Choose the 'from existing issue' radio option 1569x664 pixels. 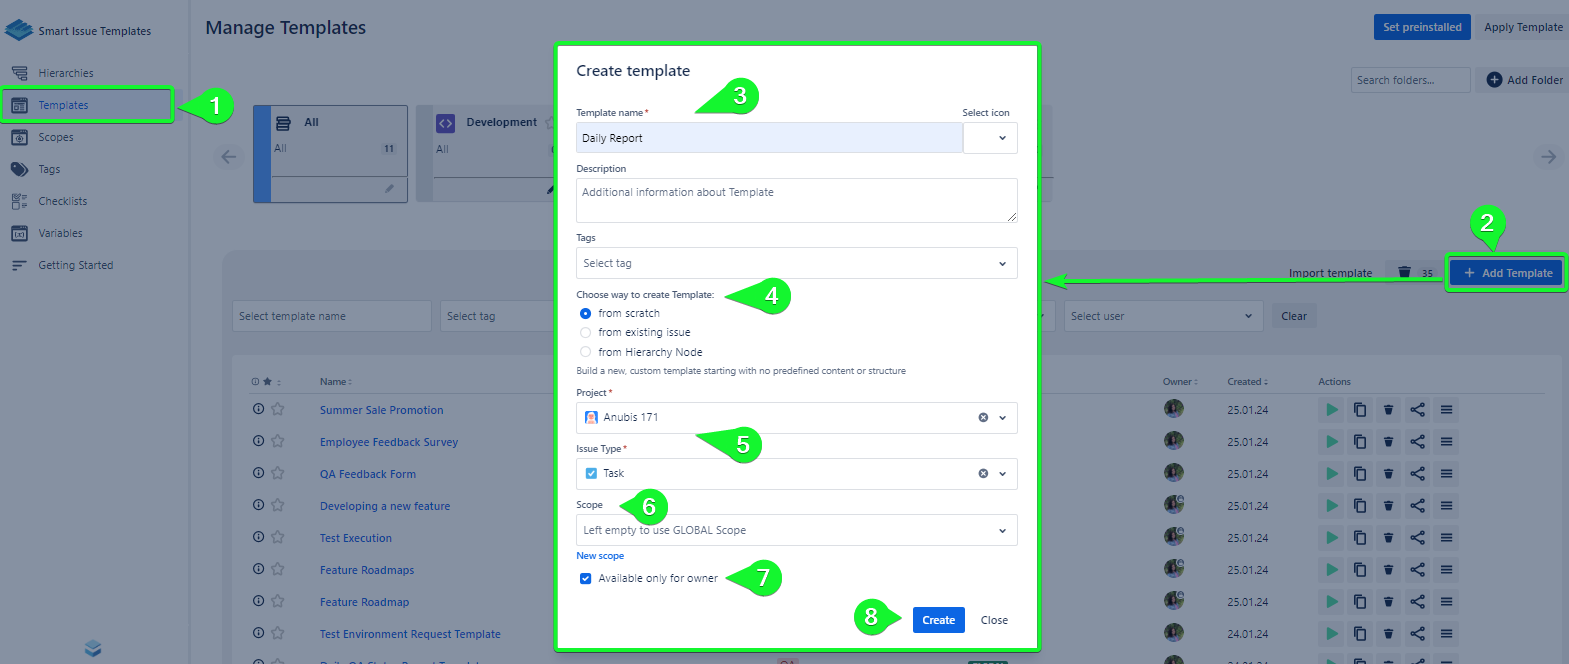586,333
